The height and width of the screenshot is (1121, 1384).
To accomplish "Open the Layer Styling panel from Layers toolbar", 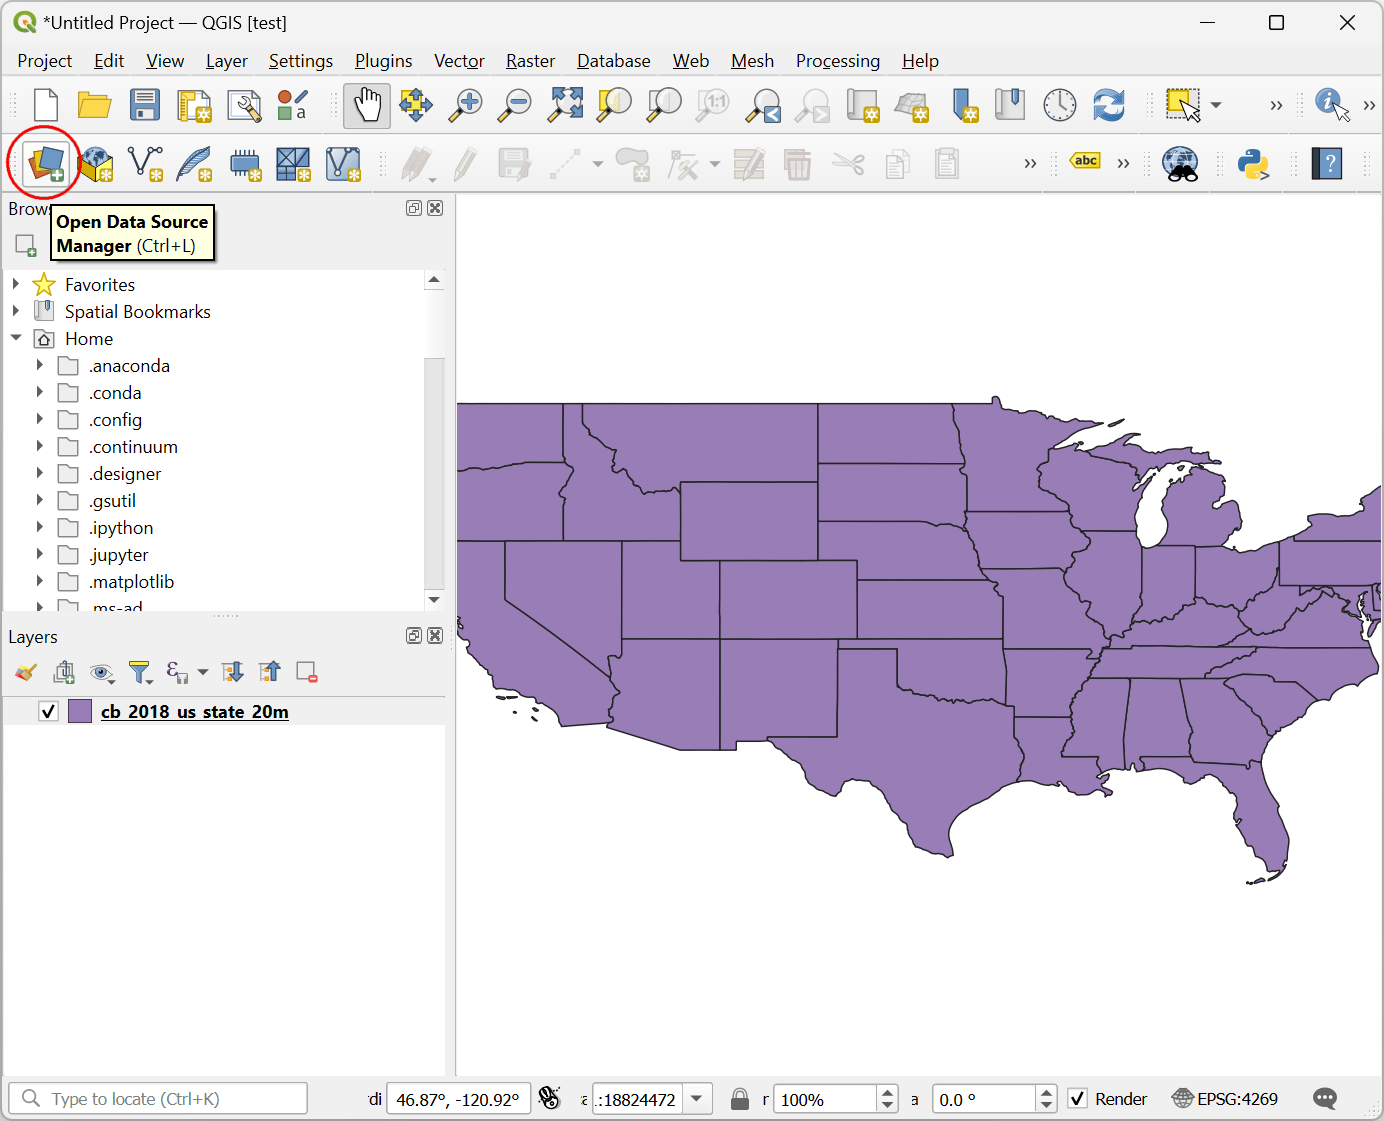I will click(24, 672).
